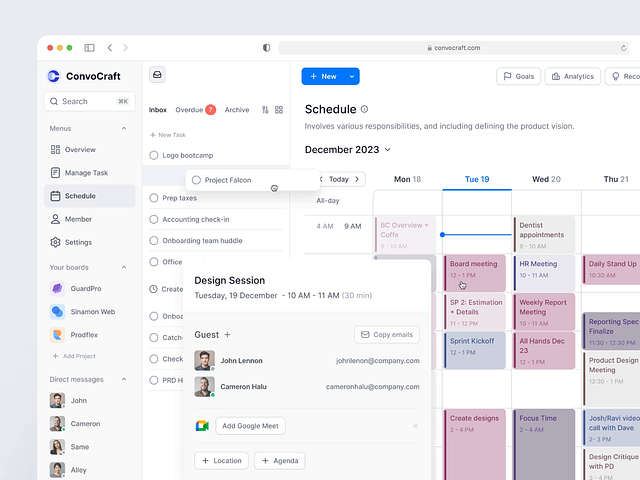Click John Lennon's avatar in guest list
The image size is (640, 480).
point(204,360)
